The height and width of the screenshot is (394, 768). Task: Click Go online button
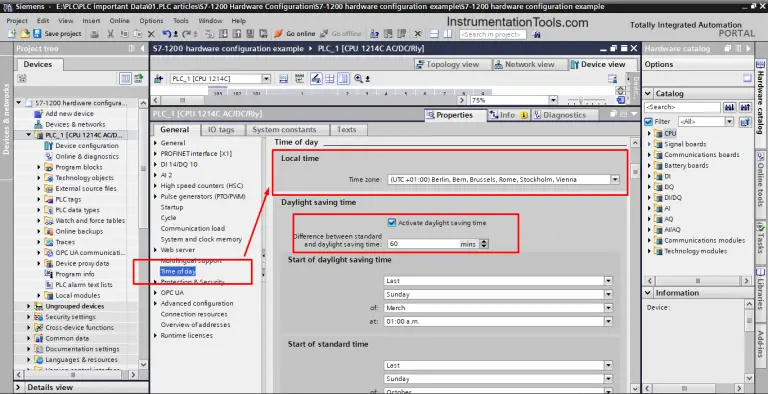click(294, 34)
